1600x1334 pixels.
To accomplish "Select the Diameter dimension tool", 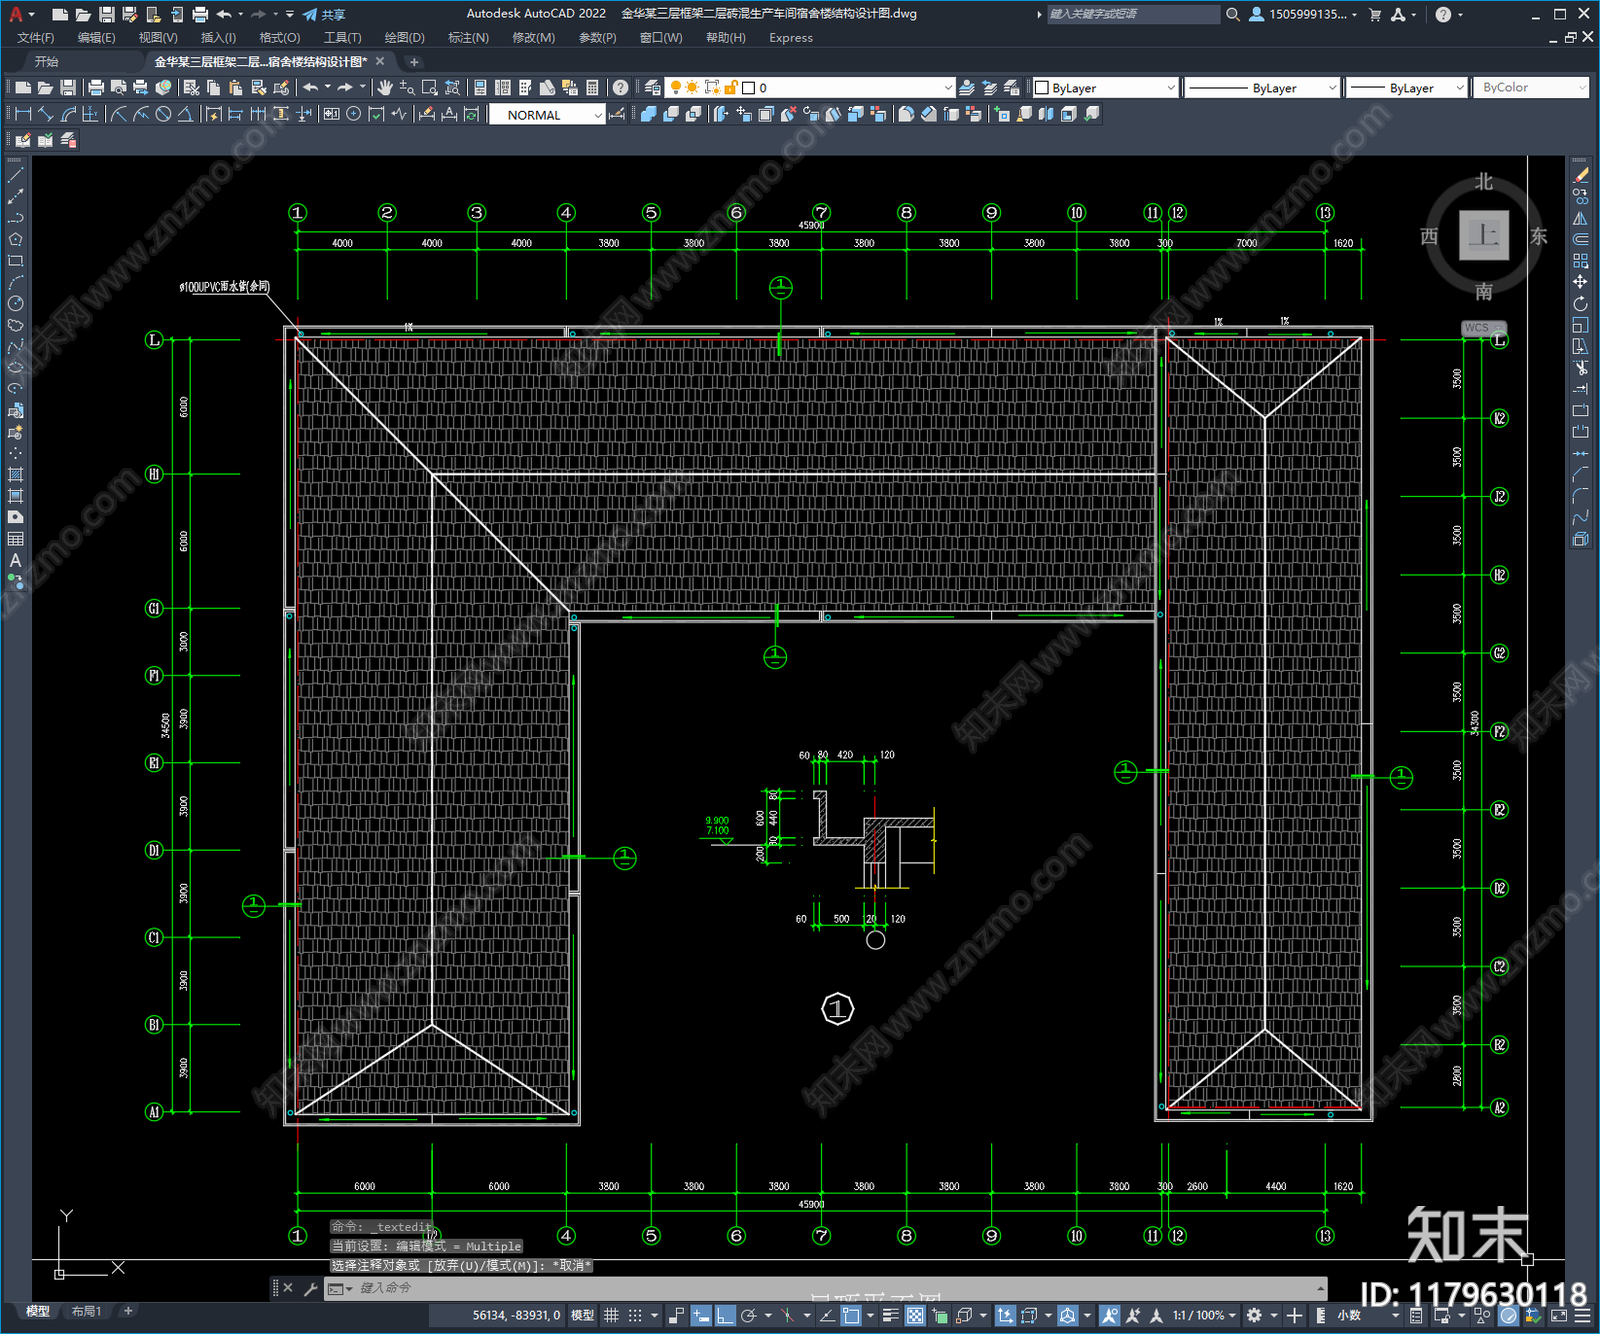I will 163,114.
